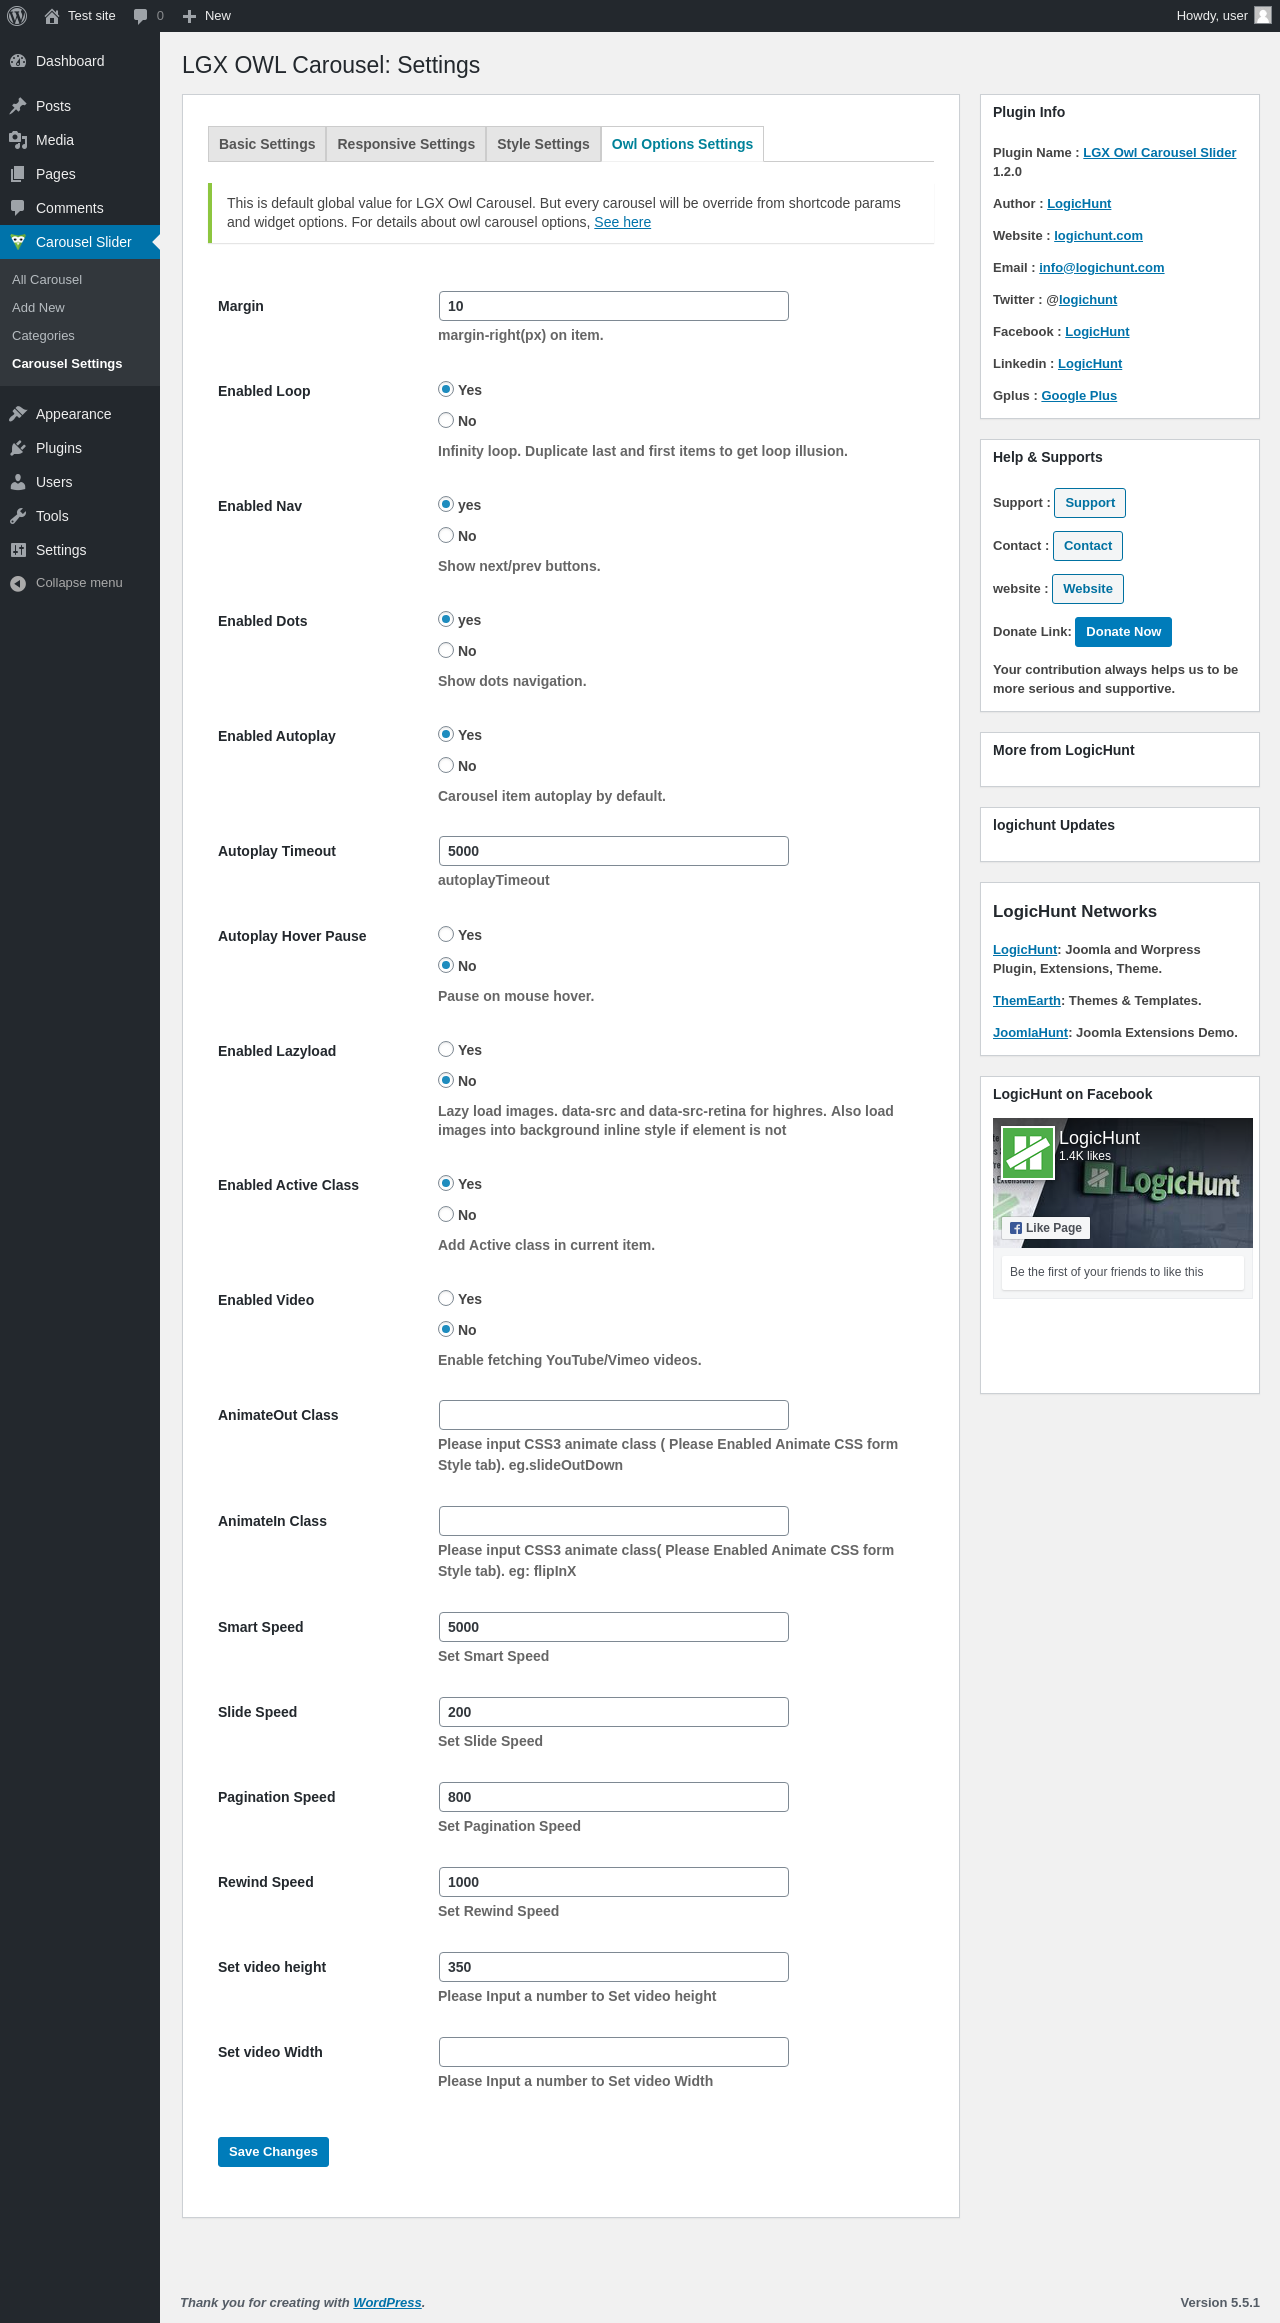Click the Like Page Facebook button
The image size is (1280, 2323).
click(x=1046, y=1228)
